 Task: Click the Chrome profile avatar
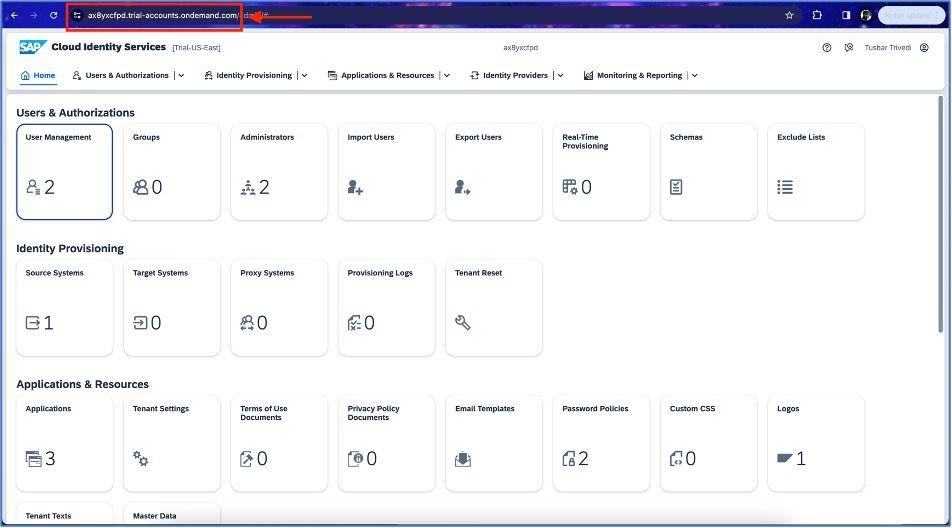866,15
